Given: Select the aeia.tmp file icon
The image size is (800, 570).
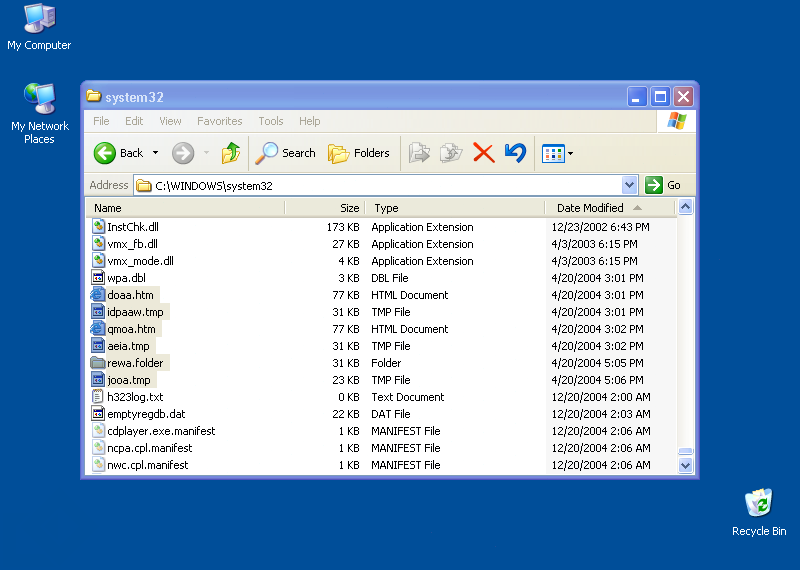Looking at the screenshot, I should [x=98, y=345].
